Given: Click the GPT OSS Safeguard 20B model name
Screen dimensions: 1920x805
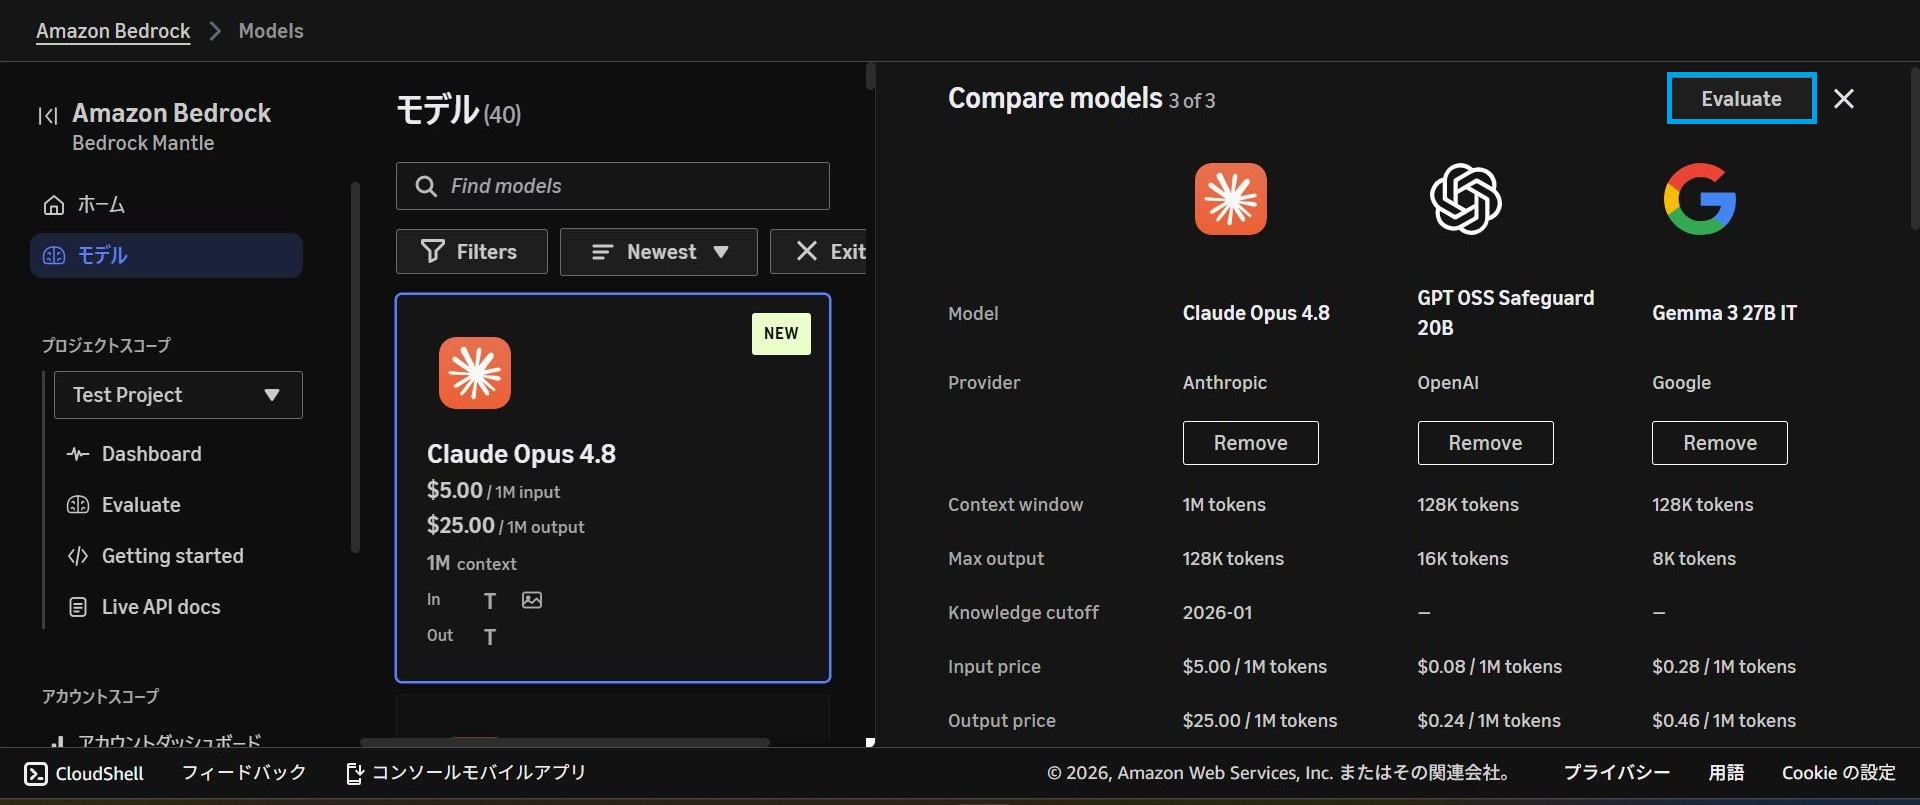Looking at the screenshot, I should pos(1506,313).
